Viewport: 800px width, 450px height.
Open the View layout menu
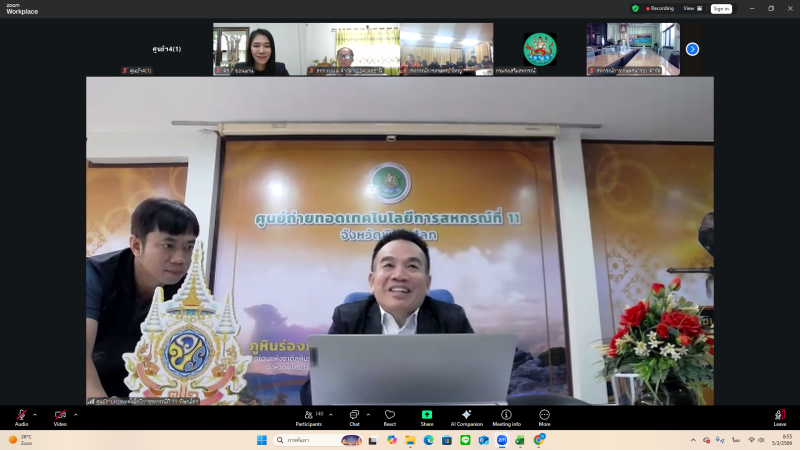point(690,8)
